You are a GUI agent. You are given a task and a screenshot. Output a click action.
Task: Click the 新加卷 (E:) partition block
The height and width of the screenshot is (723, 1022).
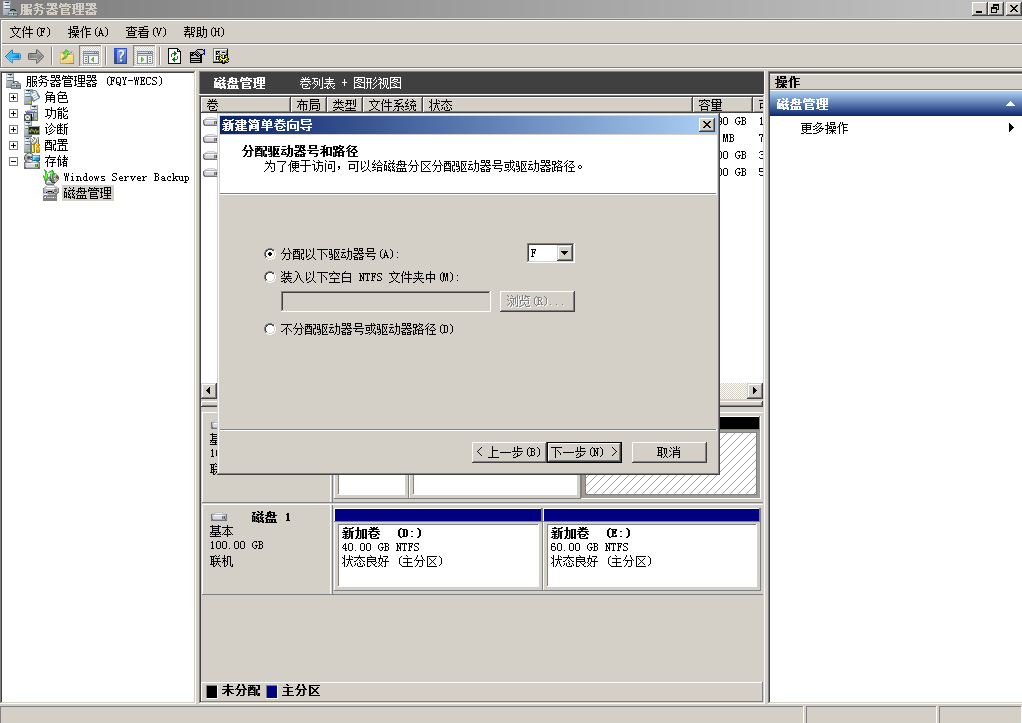pyautogui.click(x=652, y=549)
